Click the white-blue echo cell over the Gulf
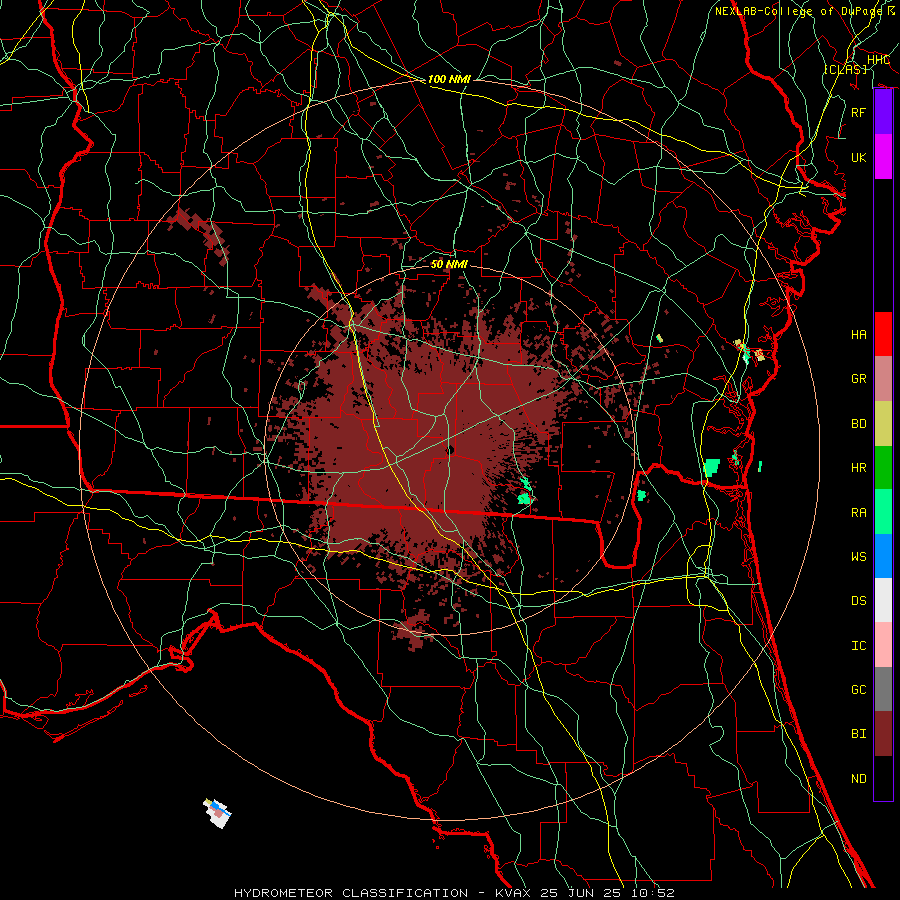Screen dimensions: 900x900 [x=218, y=813]
